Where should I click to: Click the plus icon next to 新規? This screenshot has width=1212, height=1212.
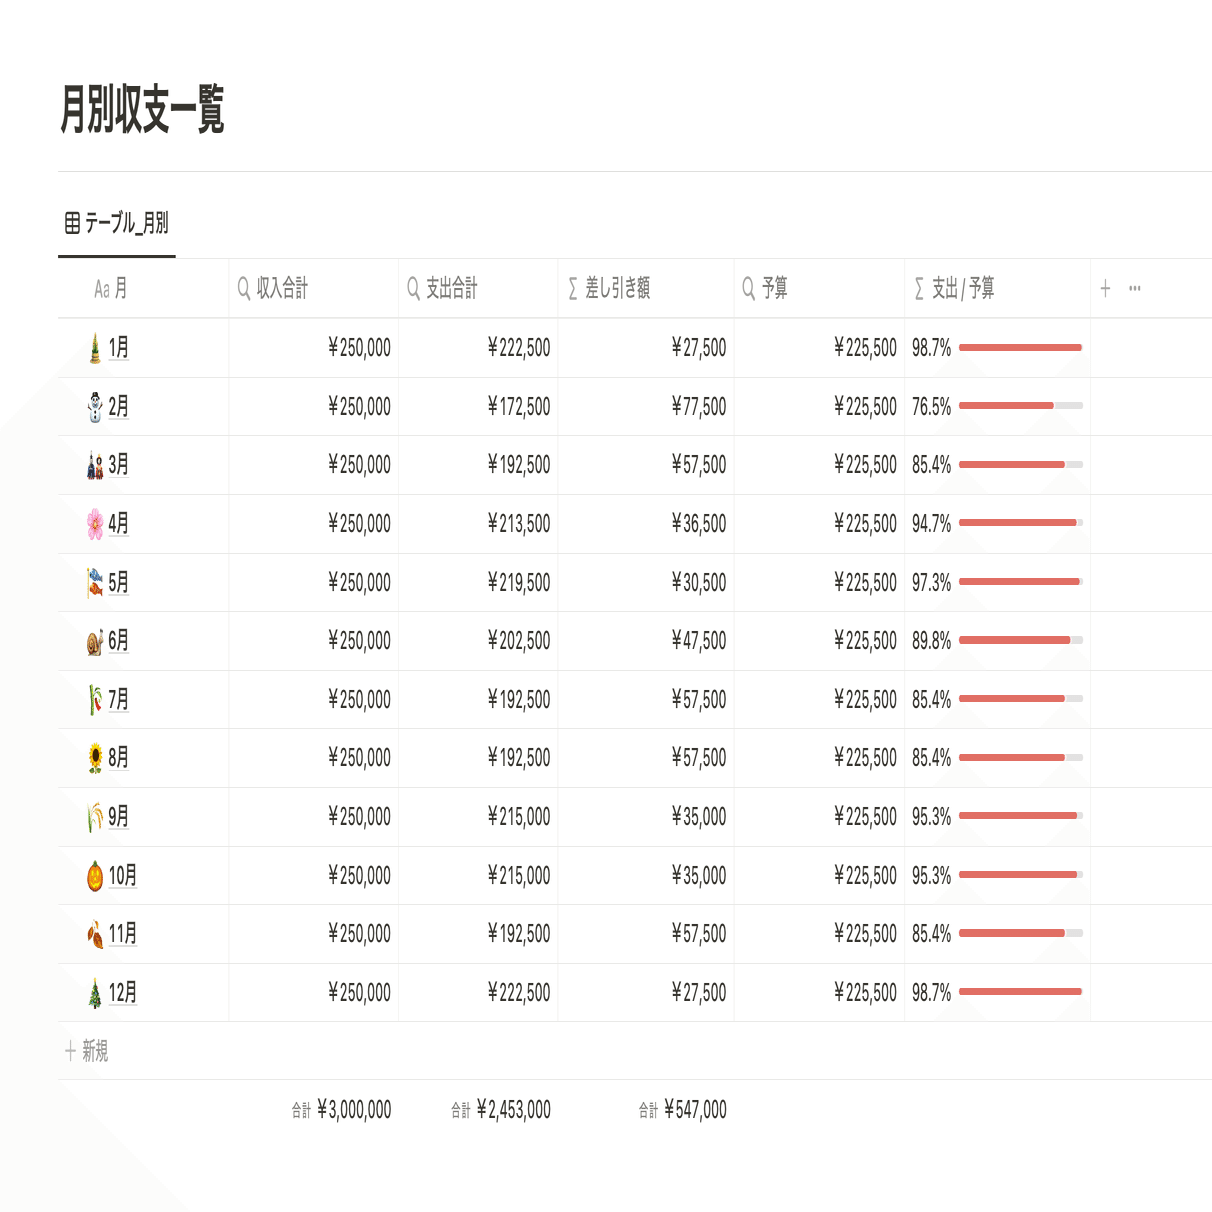(70, 1051)
